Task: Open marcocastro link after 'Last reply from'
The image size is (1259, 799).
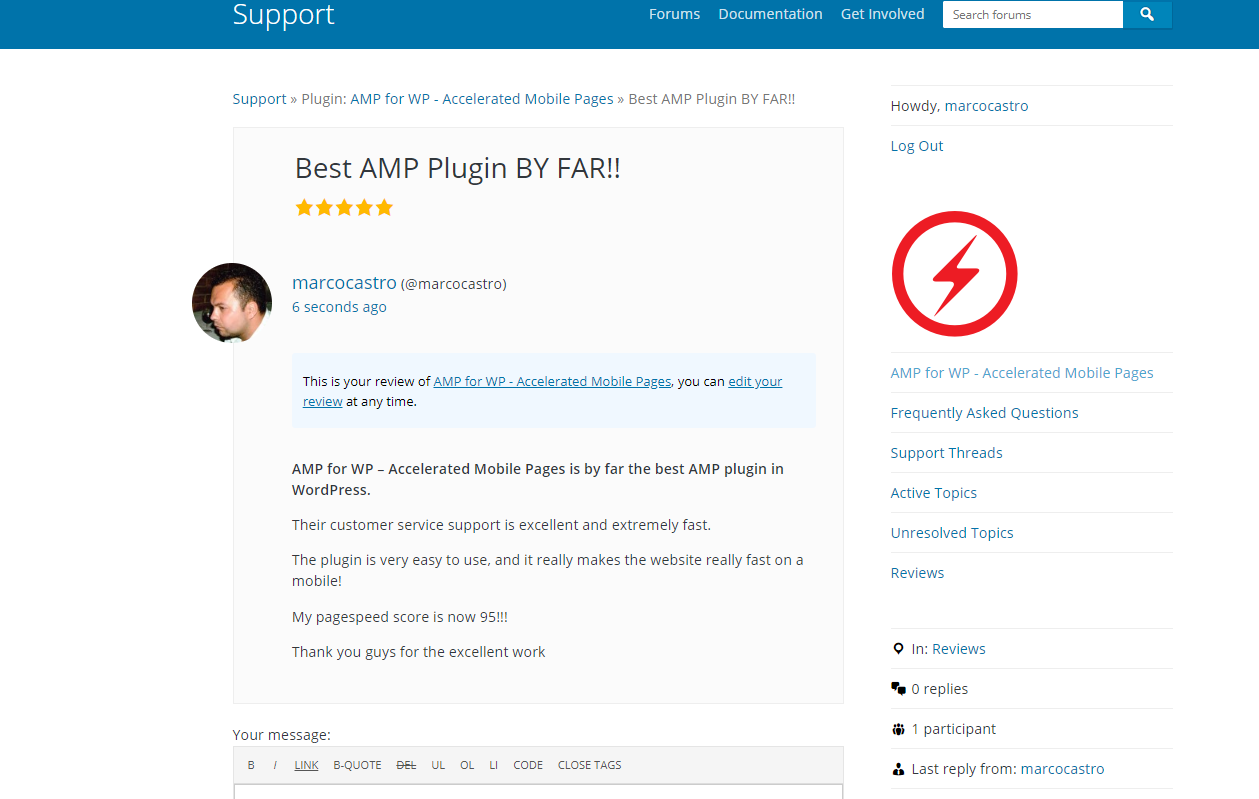Action: (x=1063, y=769)
